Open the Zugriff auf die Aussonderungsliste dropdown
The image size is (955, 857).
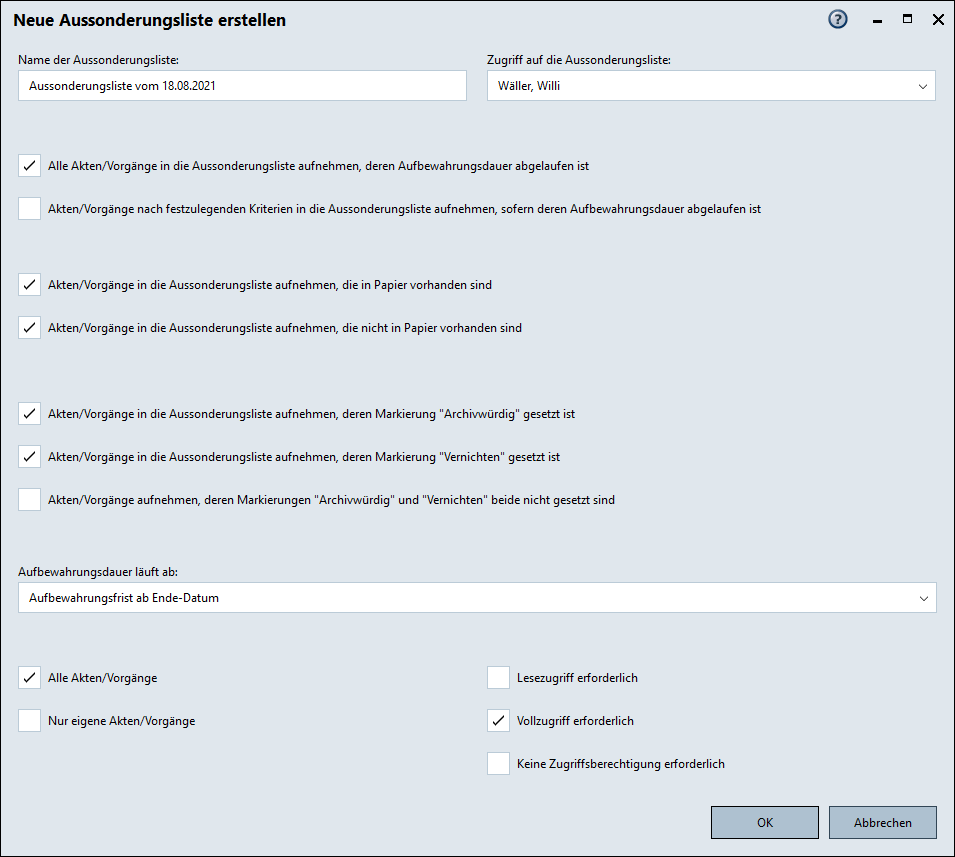point(711,86)
